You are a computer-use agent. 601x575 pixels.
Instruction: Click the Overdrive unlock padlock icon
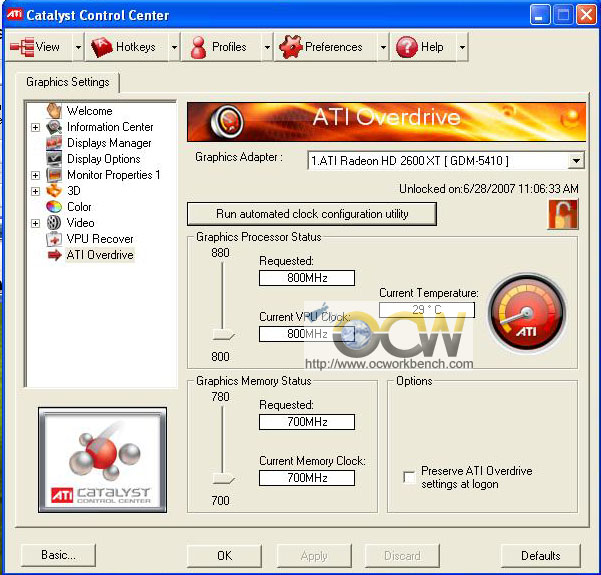tap(563, 215)
